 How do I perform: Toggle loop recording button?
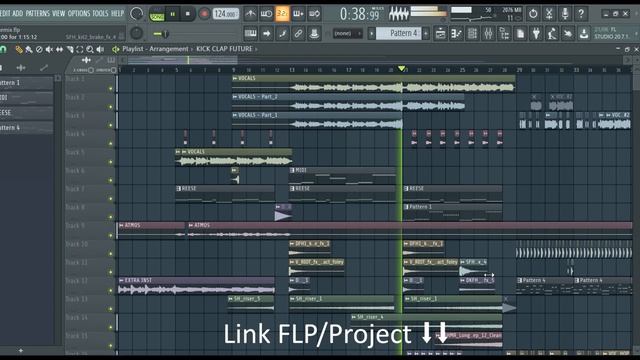coord(314,13)
